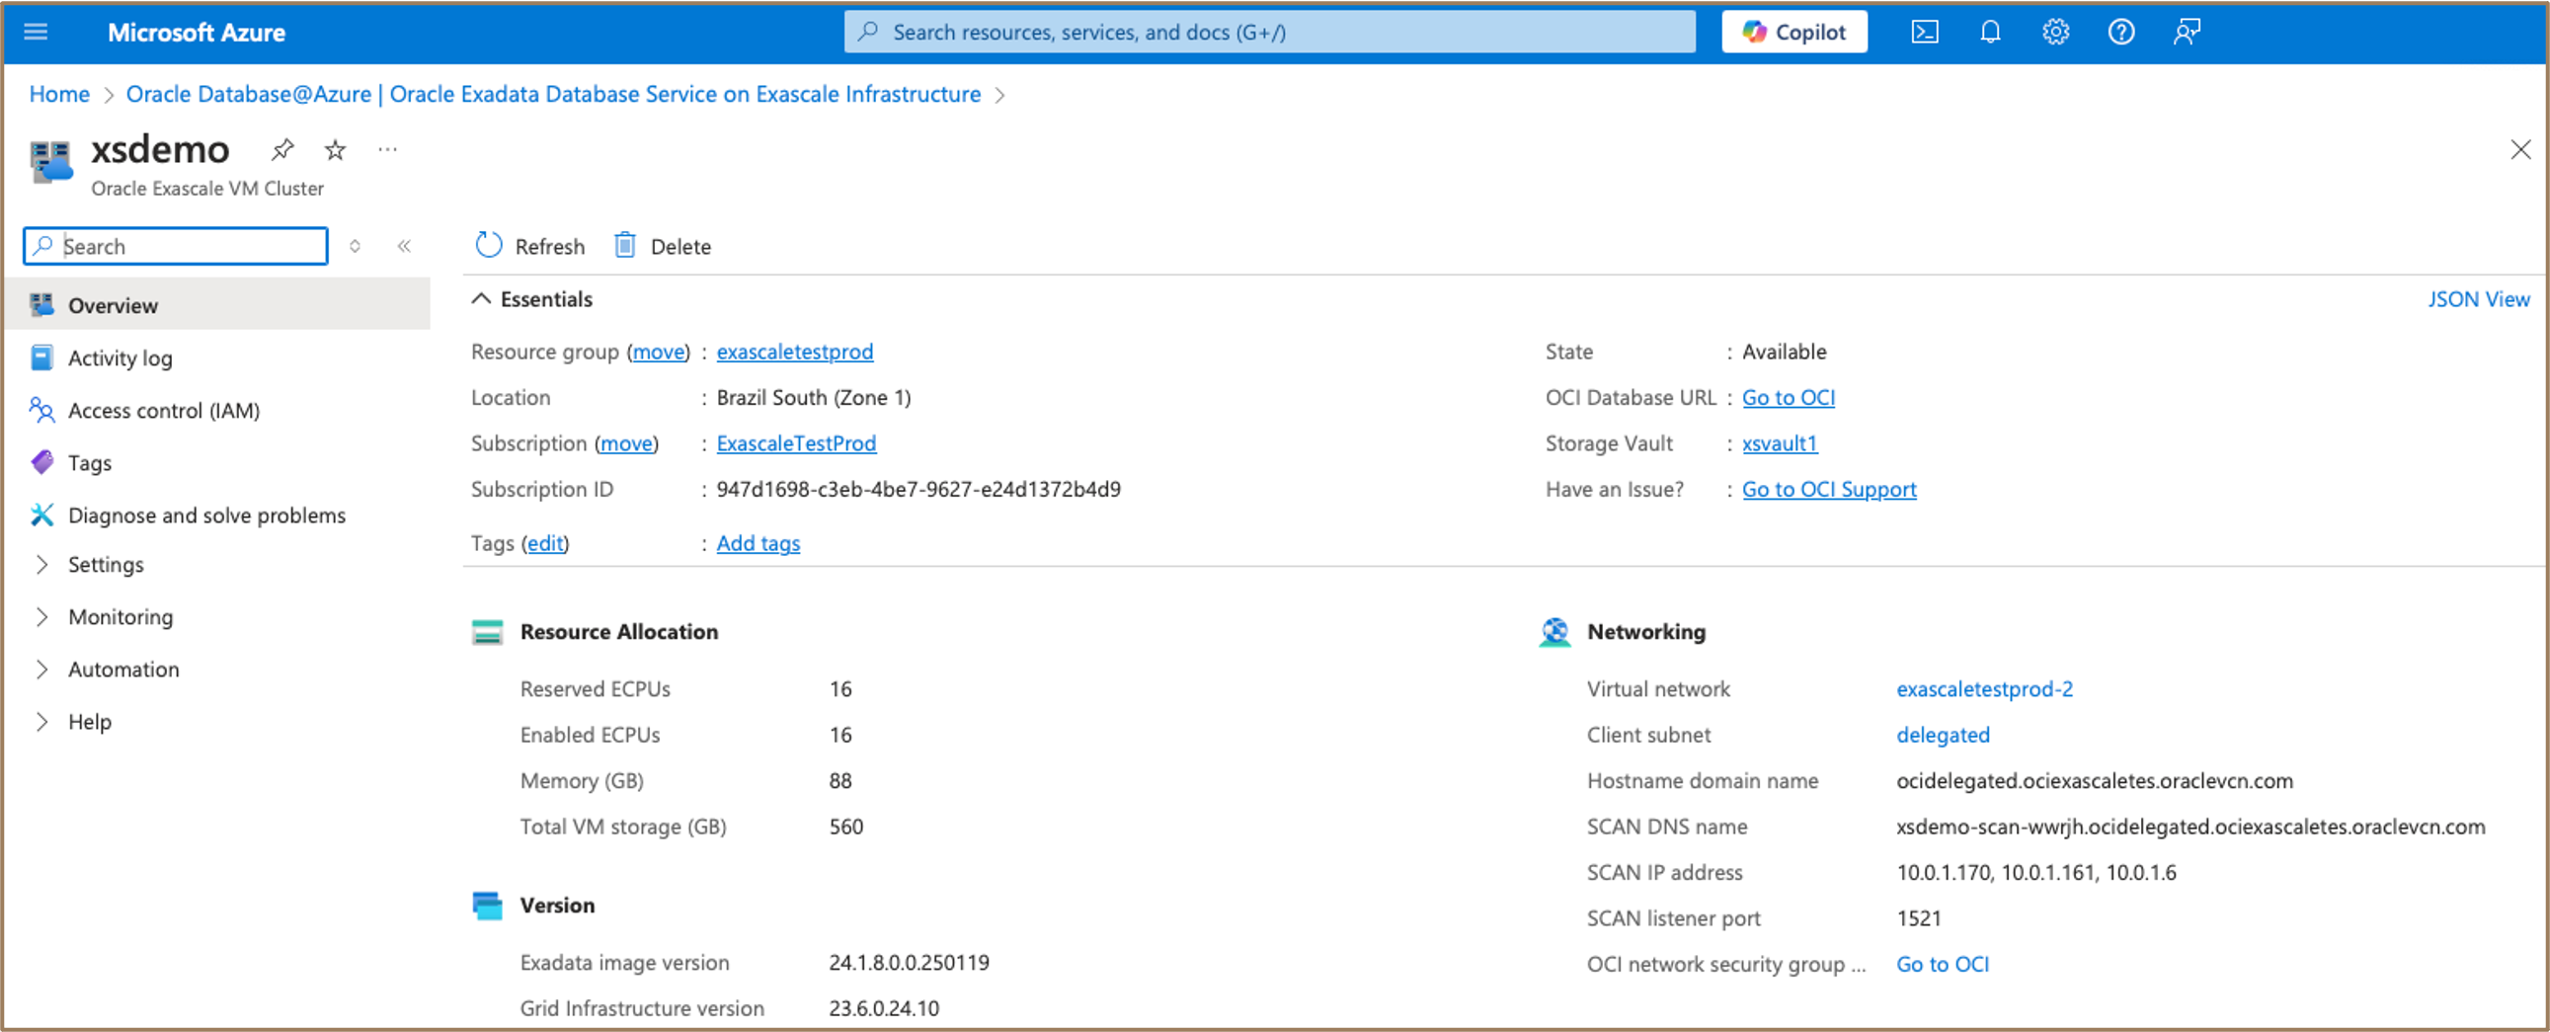Click the global search resources box
The width and height of the screenshot is (2550, 1032).
(x=1269, y=32)
